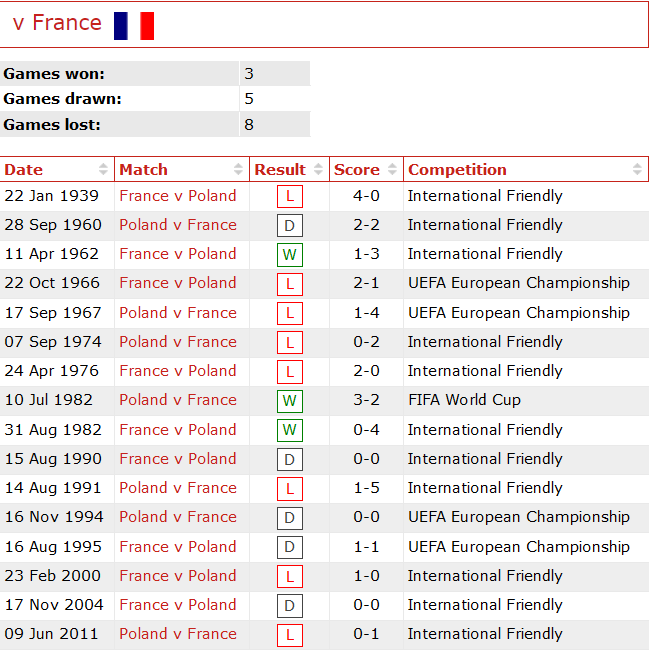Viewport: 649px width, 651px height.
Task: Click L result badge for 09 Jun 2011
Action: pos(290,635)
